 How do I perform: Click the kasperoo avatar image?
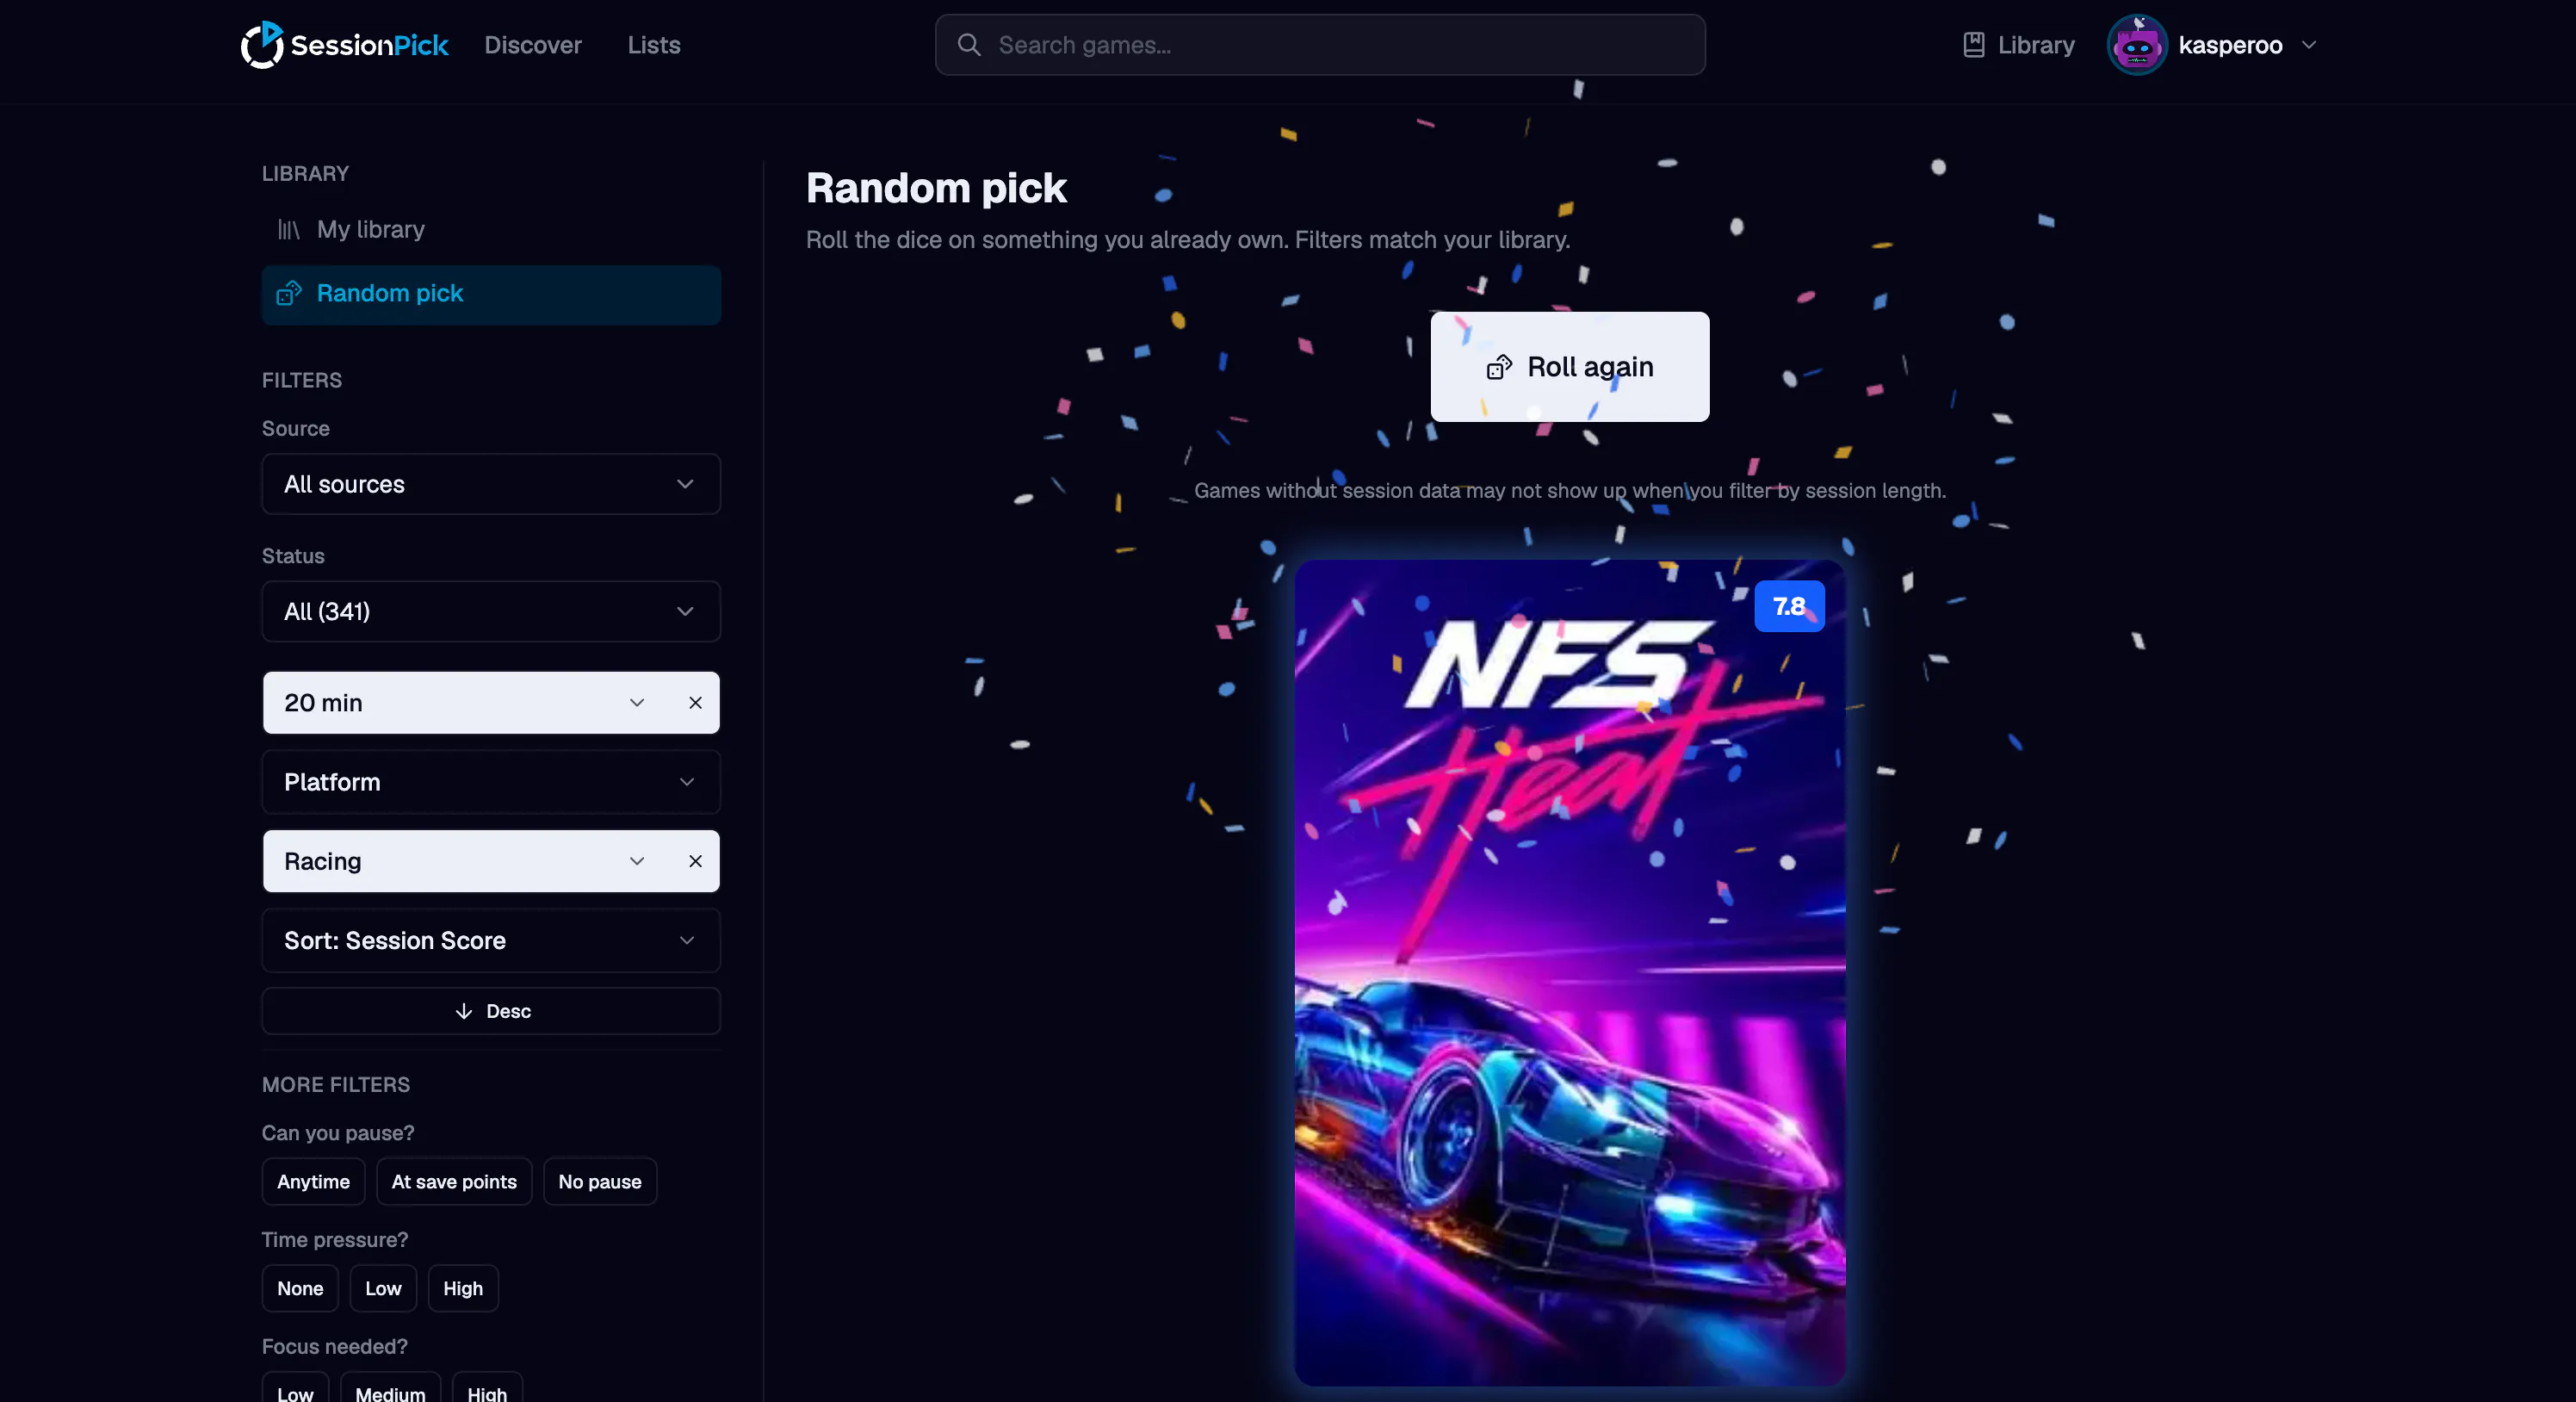tap(2137, 45)
